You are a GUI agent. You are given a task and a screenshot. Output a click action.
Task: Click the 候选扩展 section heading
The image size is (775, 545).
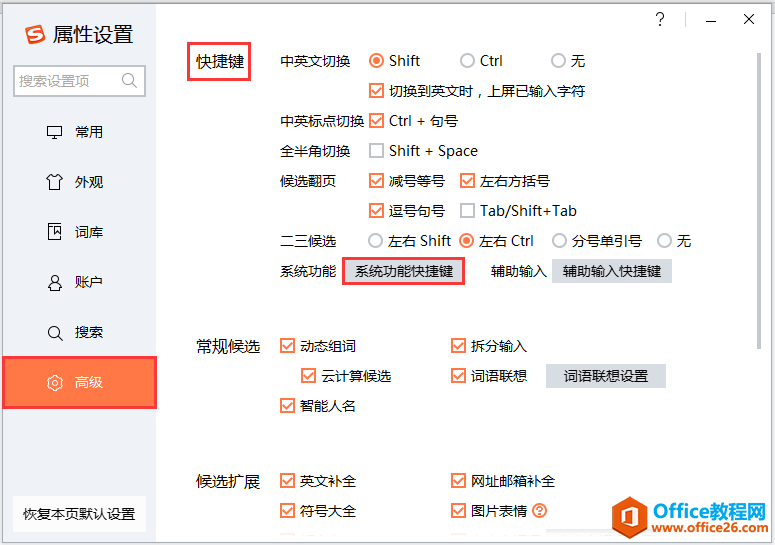[228, 481]
